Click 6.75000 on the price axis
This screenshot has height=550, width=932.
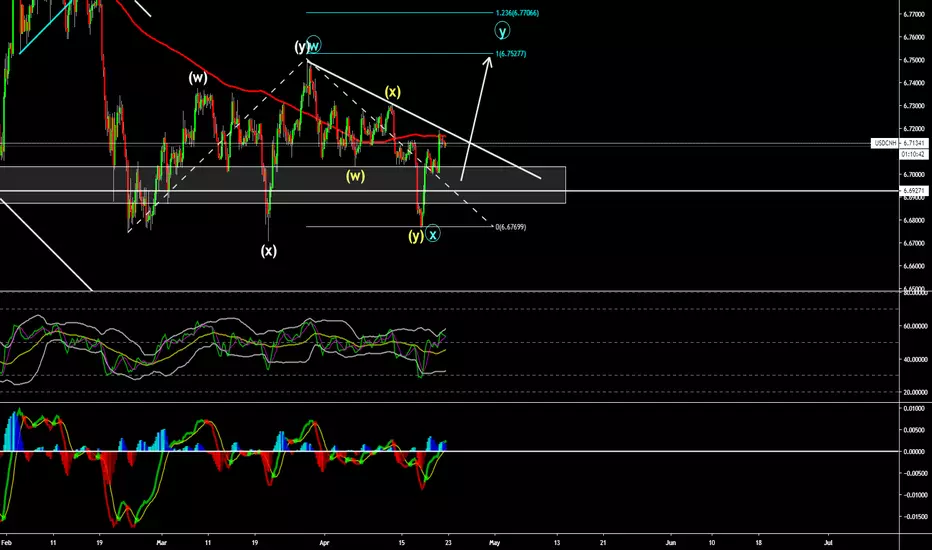(x=913, y=60)
